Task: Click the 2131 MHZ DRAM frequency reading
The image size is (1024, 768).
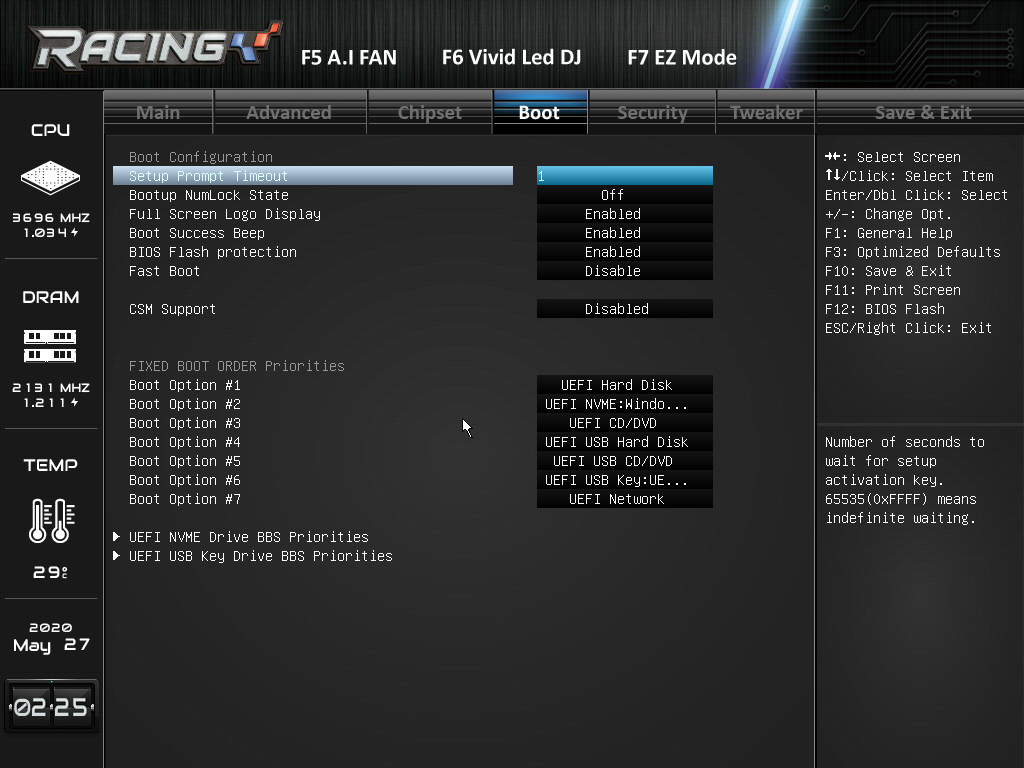Action: [51, 387]
